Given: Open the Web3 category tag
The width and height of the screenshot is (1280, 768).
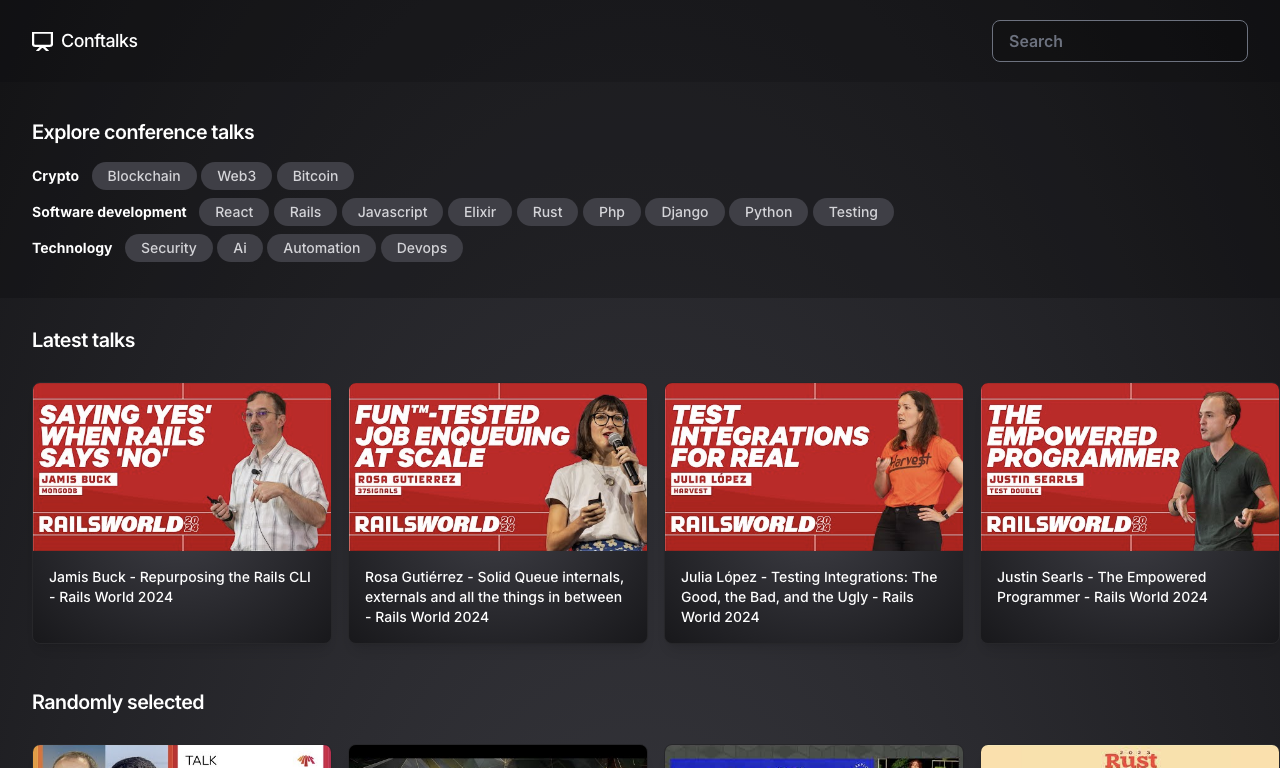Looking at the screenshot, I should (237, 176).
